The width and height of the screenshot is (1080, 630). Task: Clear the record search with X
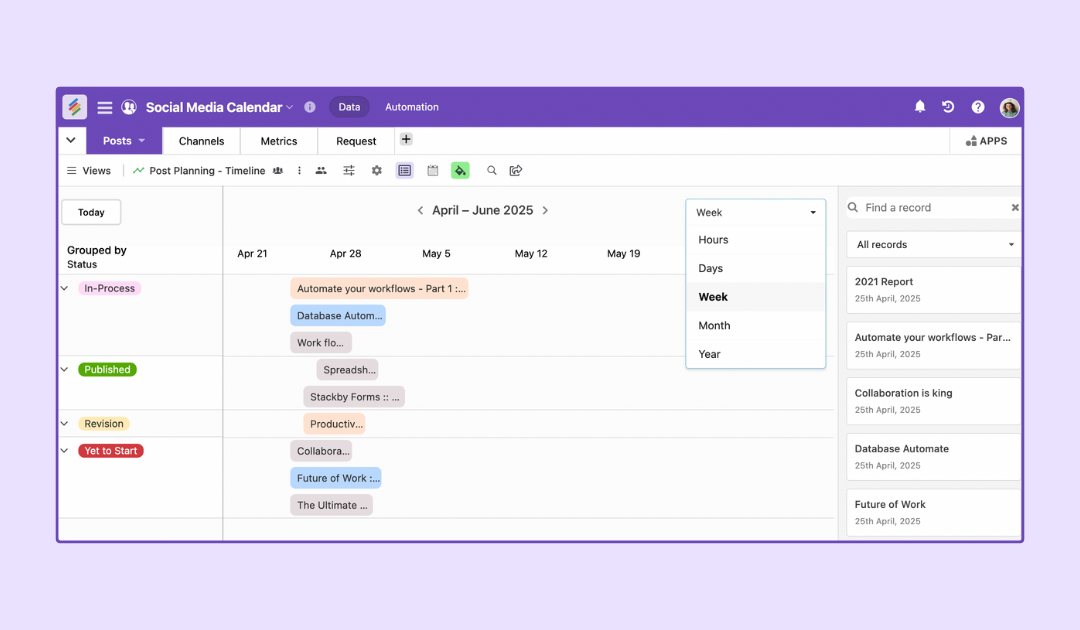click(1015, 207)
